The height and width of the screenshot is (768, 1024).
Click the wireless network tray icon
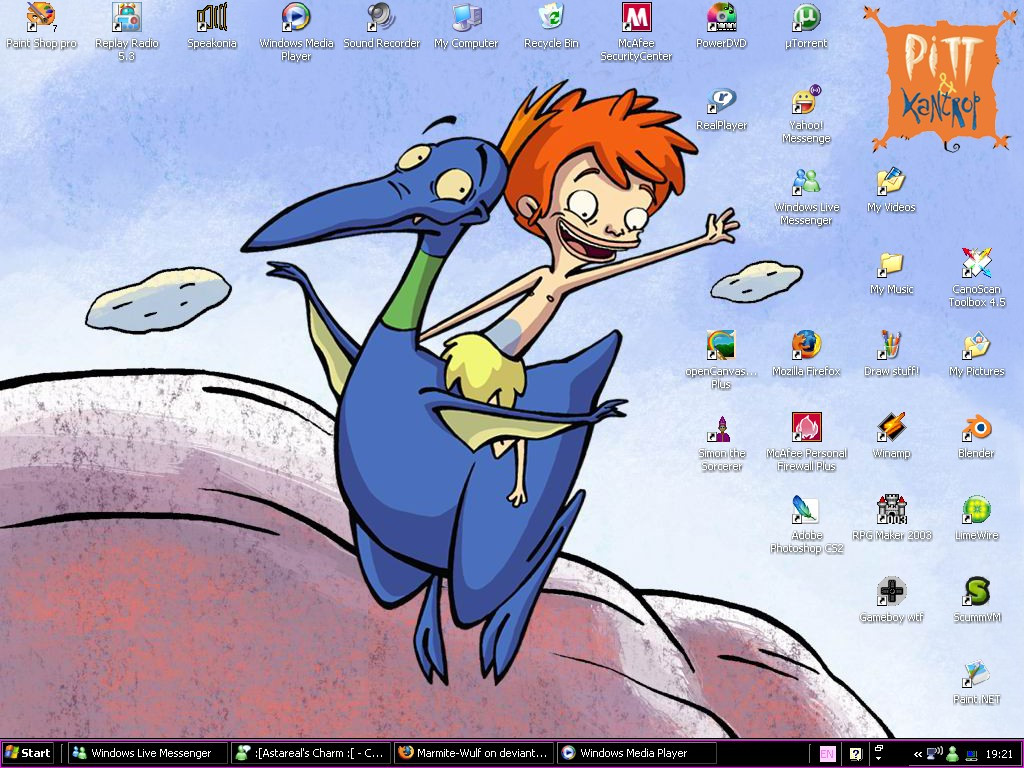tap(935, 754)
